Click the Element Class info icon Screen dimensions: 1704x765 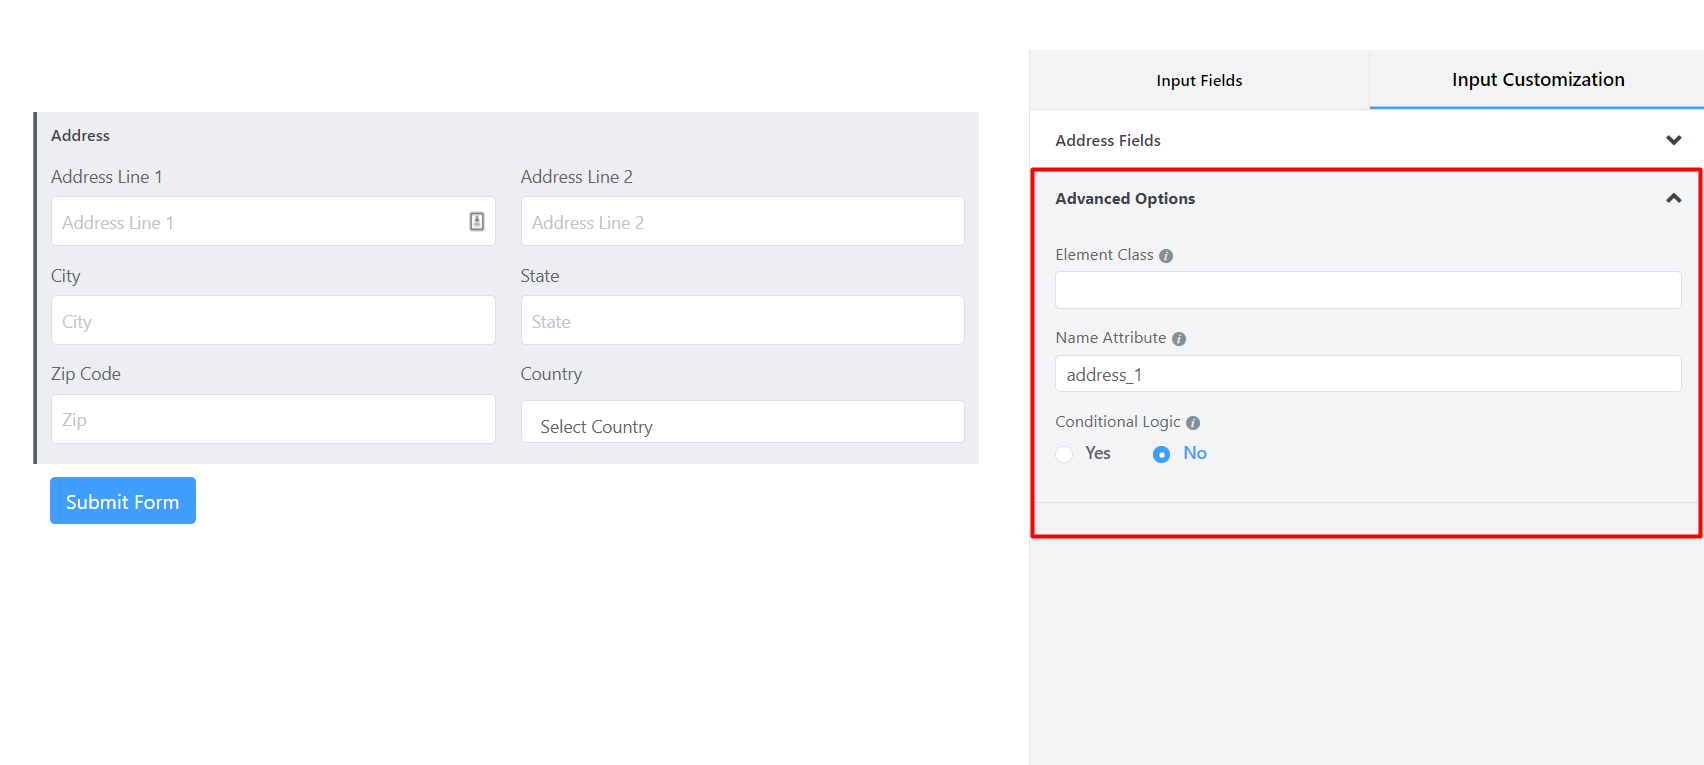pyautogui.click(x=1166, y=256)
